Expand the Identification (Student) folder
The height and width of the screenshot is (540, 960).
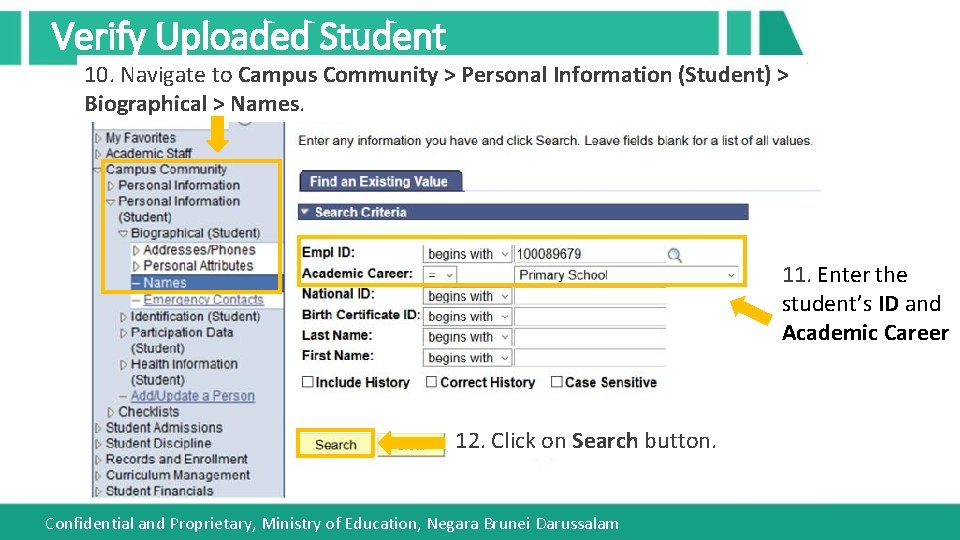point(123,317)
